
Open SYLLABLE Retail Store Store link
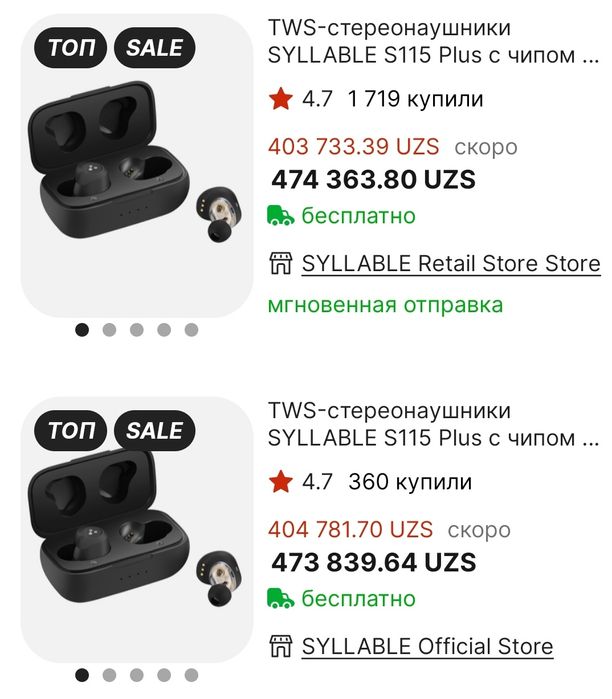(x=451, y=264)
